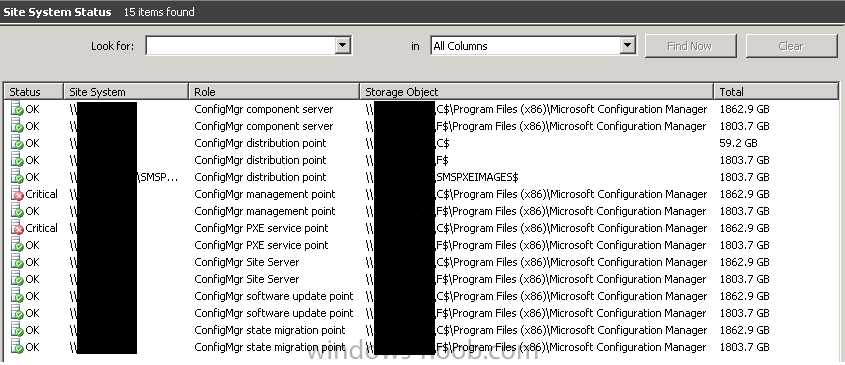Sort by the Role column header
The height and width of the screenshot is (365, 845).
274,92
